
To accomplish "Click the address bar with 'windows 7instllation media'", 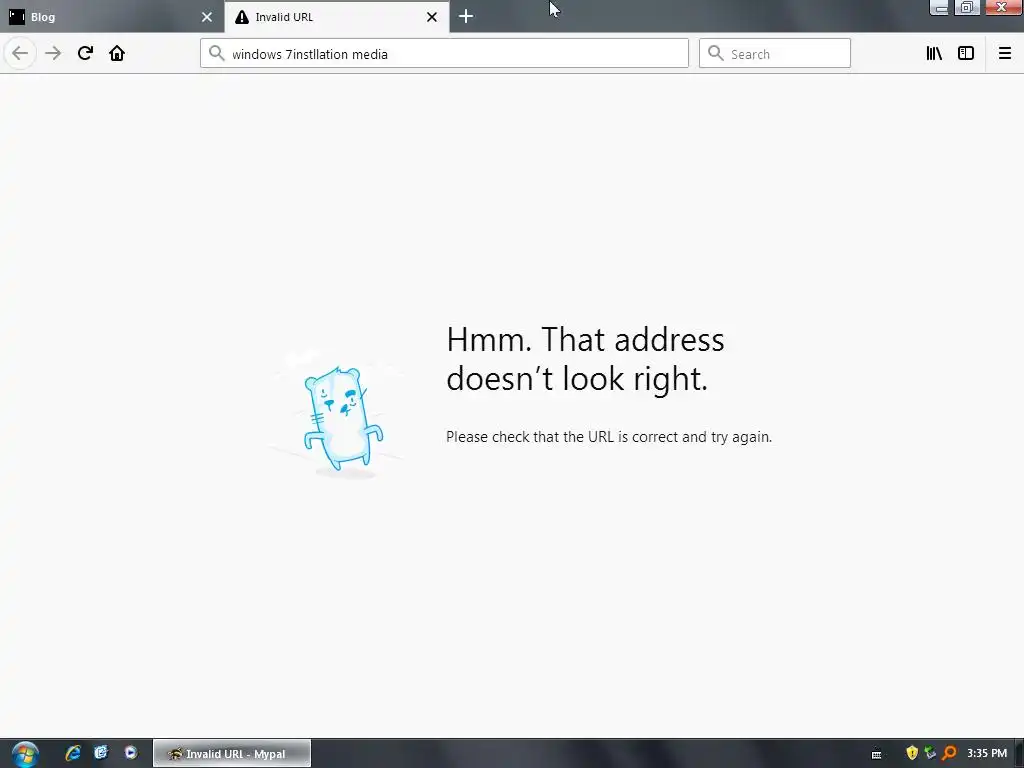I will coord(444,54).
